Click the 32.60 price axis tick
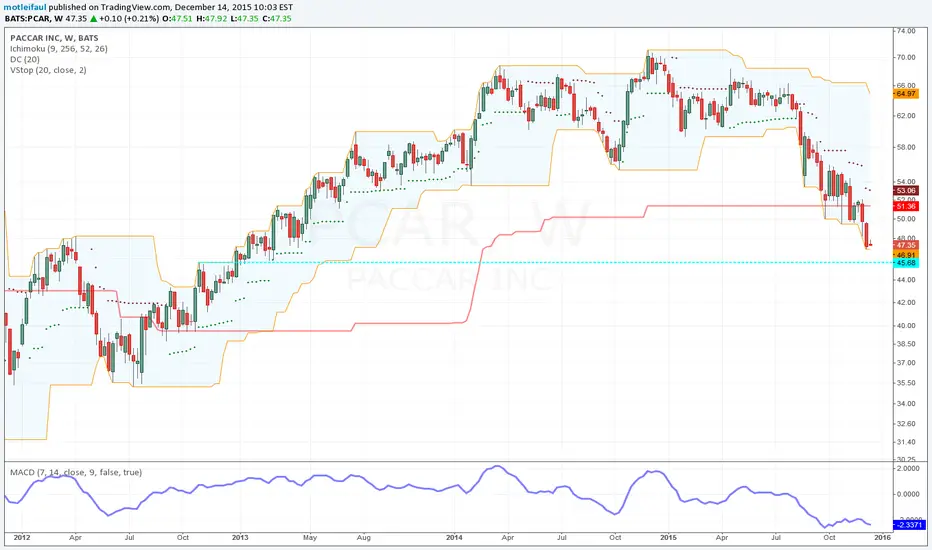Image resolution: width=932 pixels, height=550 pixels. point(906,423)
